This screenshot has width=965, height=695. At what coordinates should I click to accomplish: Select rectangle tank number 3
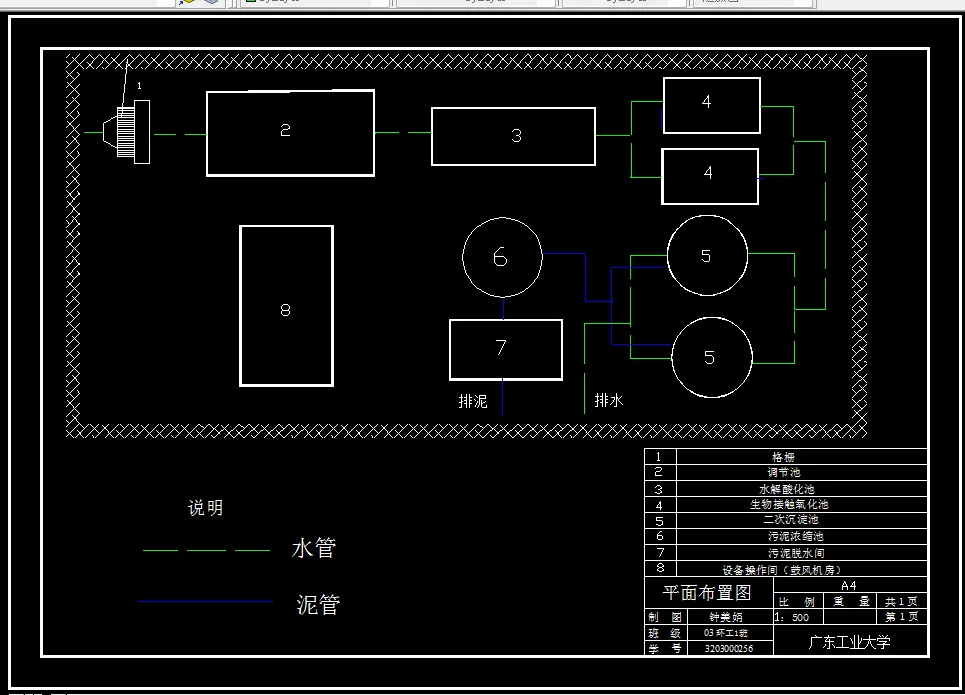513,137
